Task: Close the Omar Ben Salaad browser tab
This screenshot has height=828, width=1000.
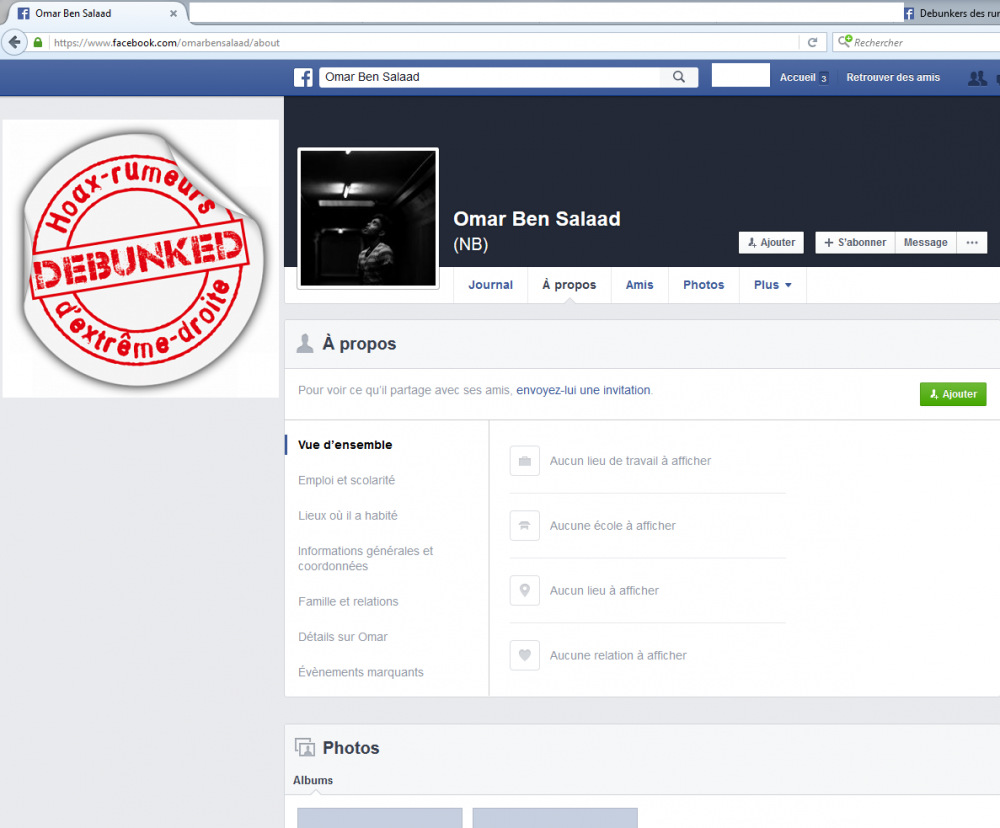Action: tap(173, 13)
